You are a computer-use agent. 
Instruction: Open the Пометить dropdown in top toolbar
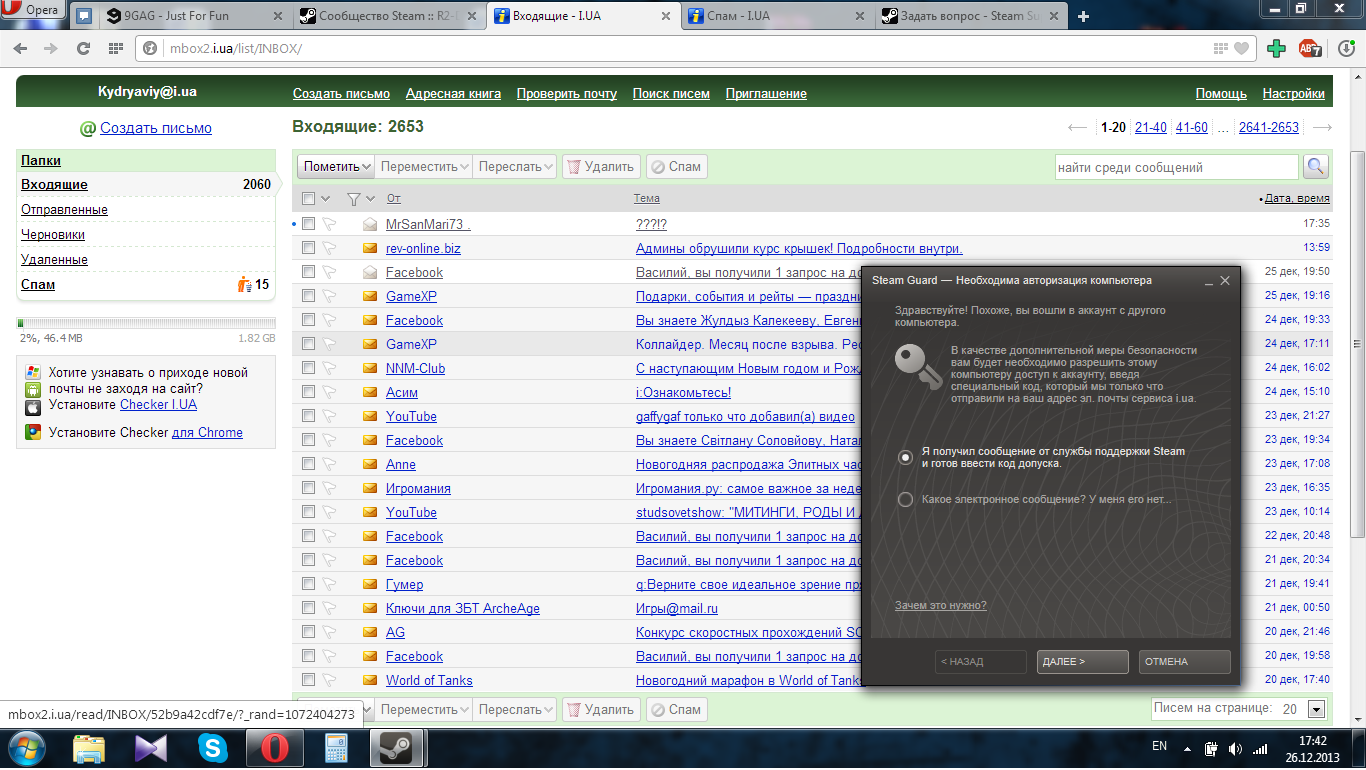pyautogui.click(x=337, y=167)
